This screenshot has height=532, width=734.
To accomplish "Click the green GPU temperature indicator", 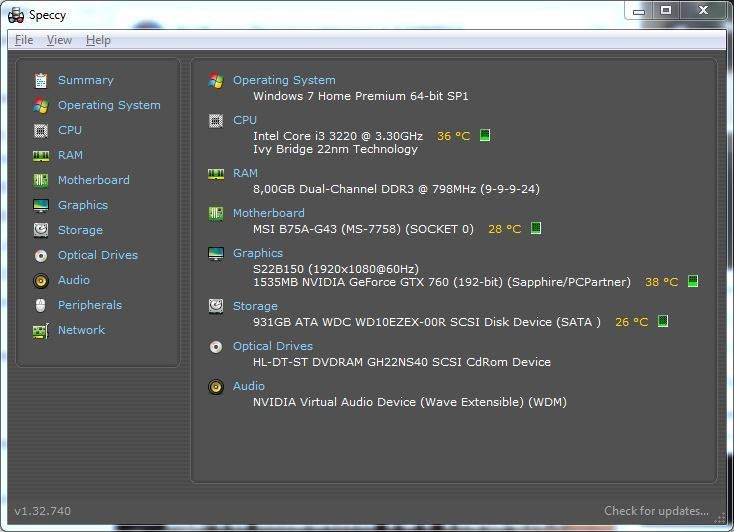I will (693, 281).
